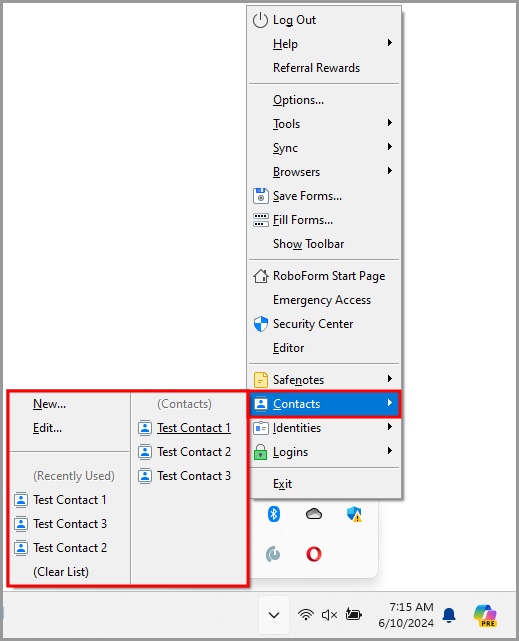Click the Security Center menu label
Viewport: 519px width, 641px height.
pyautogui.click(x=313, y=324)
